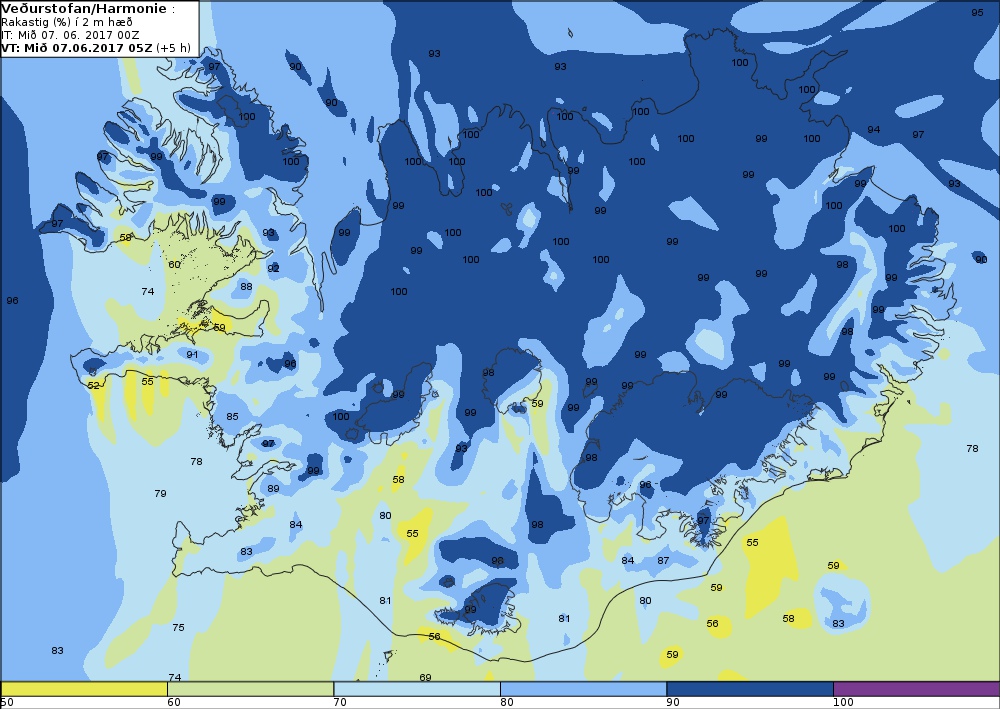The image size is (1000, 709).
Task: Click the humidity value '85' on the map
Action: point(232,416)
